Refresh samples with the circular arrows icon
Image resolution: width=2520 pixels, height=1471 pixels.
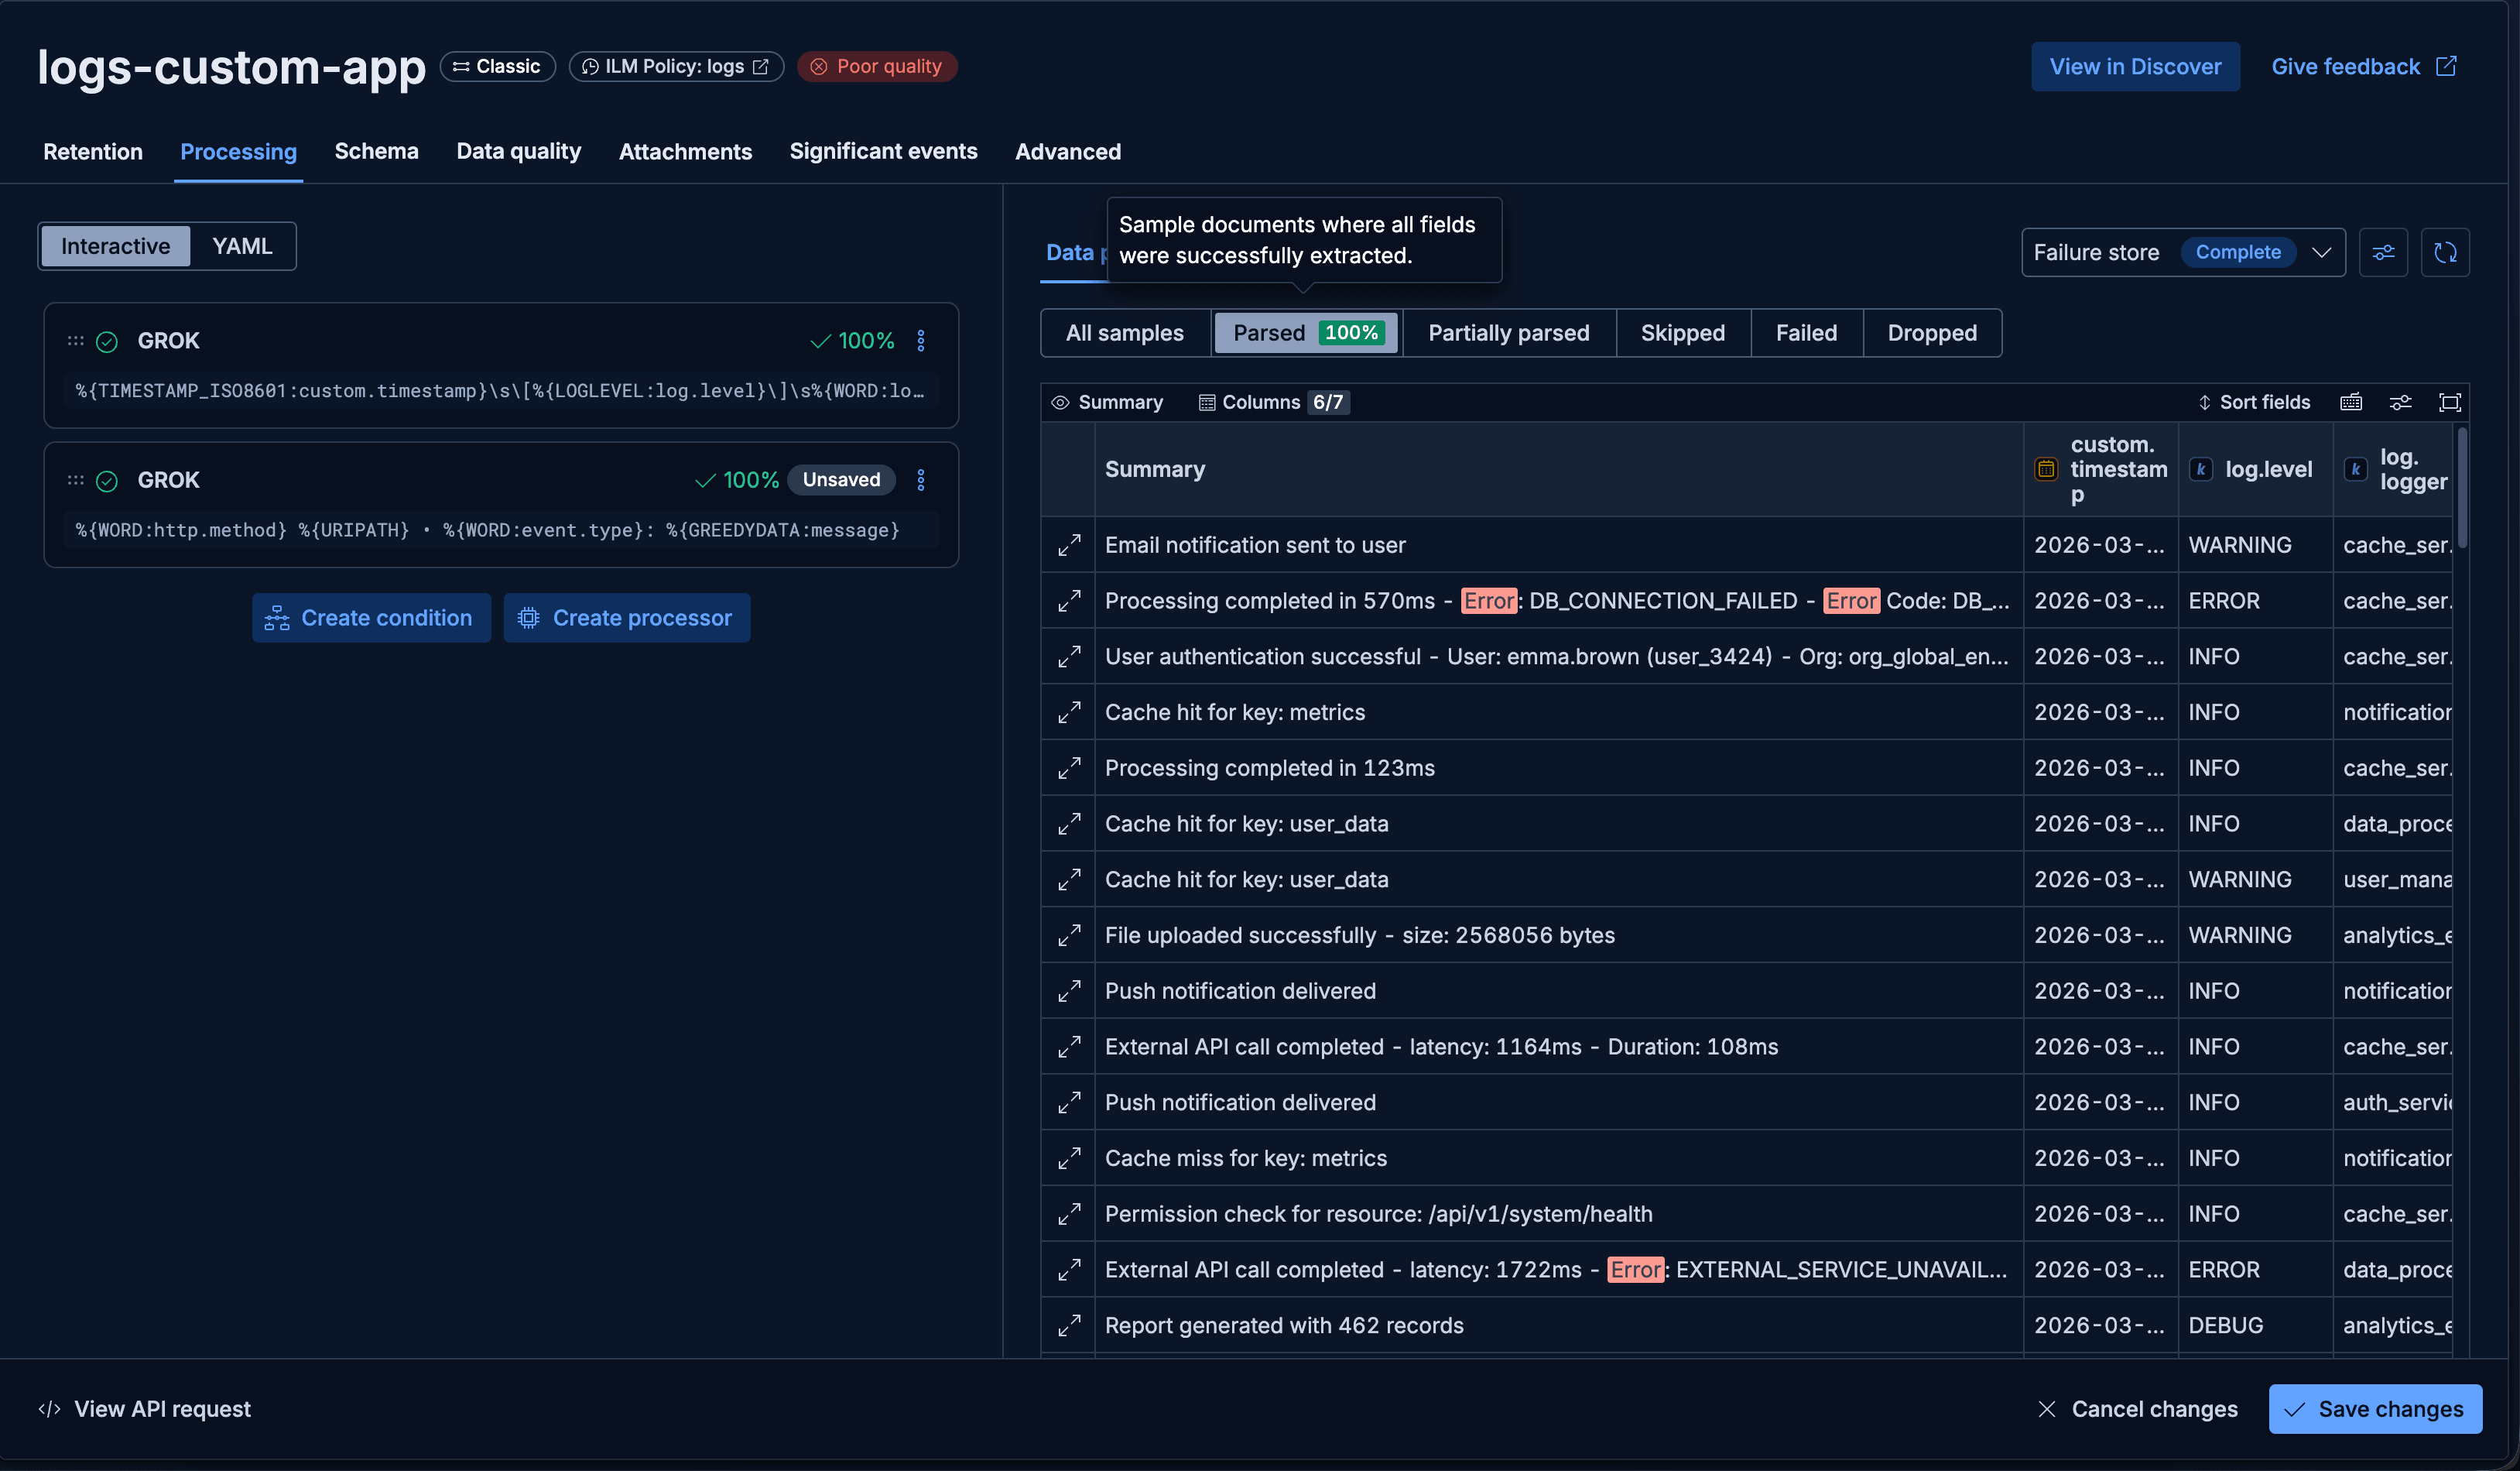pyautogui.click(x=2446, y=252)
